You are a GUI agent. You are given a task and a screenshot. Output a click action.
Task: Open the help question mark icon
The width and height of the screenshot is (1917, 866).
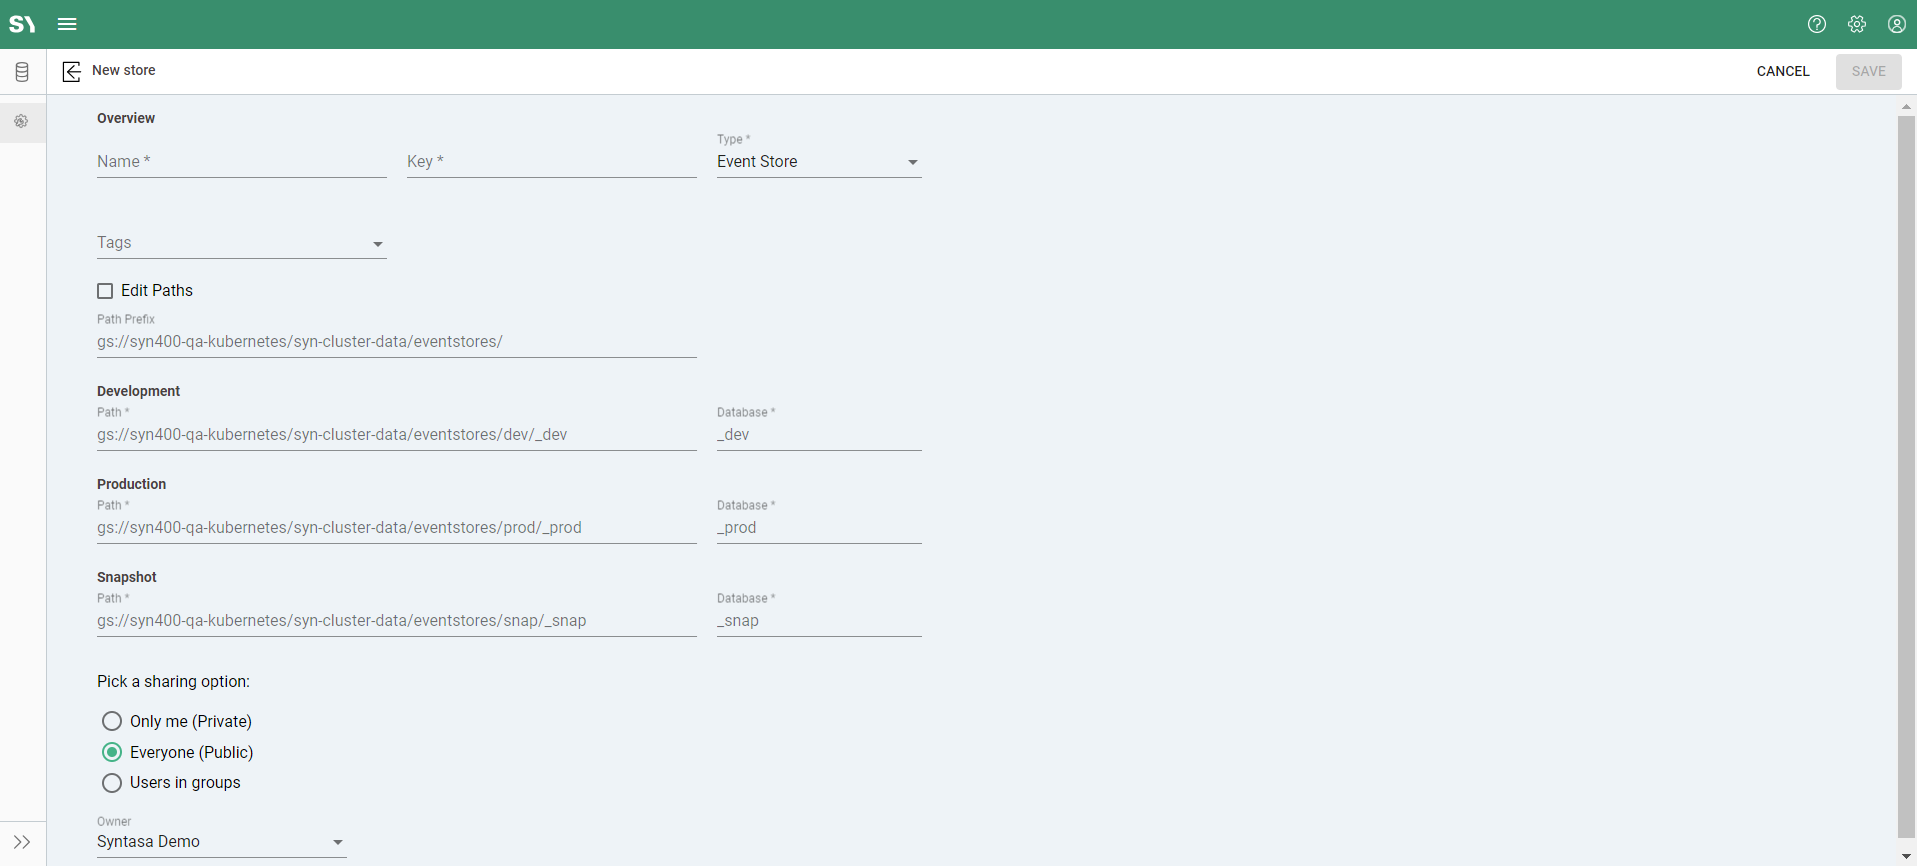pyautogui.click(x=1816, y=24)
